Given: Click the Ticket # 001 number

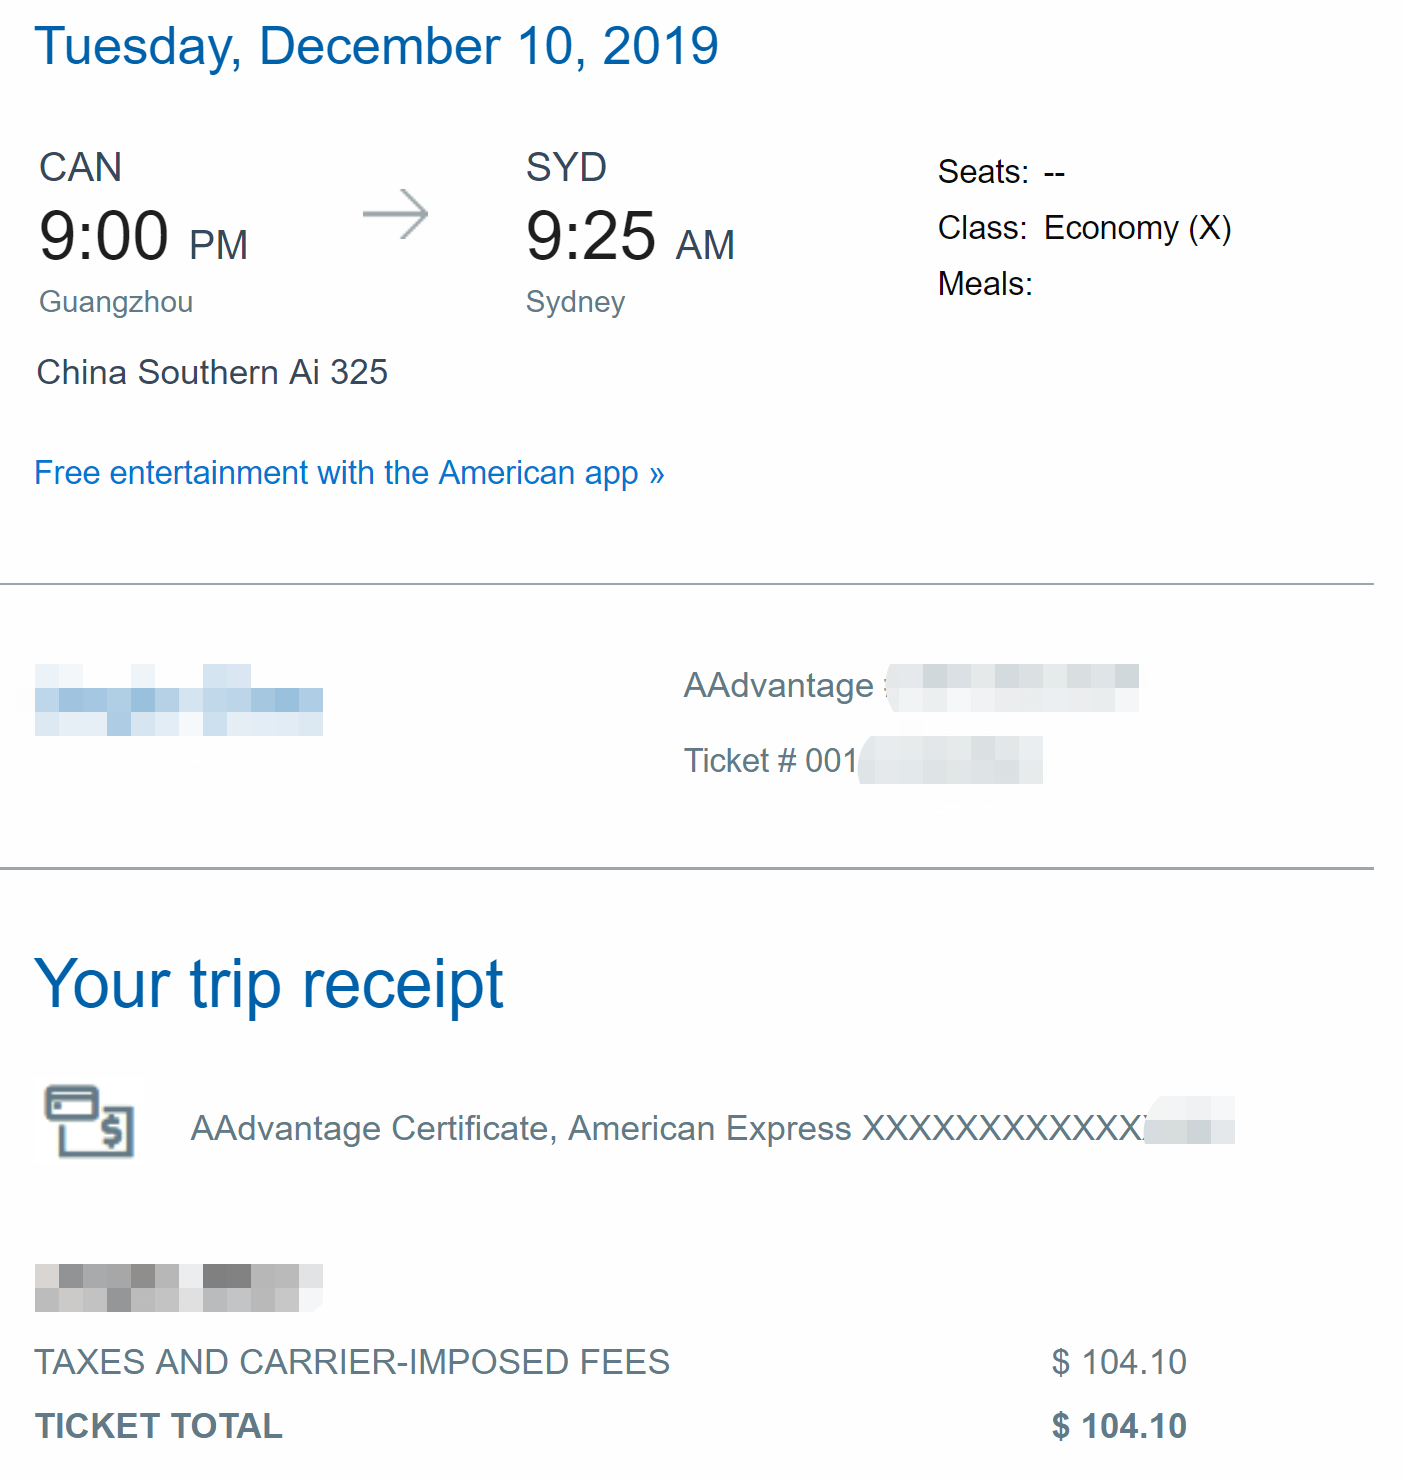Looking at the screenshot, I should click(863, 760).
